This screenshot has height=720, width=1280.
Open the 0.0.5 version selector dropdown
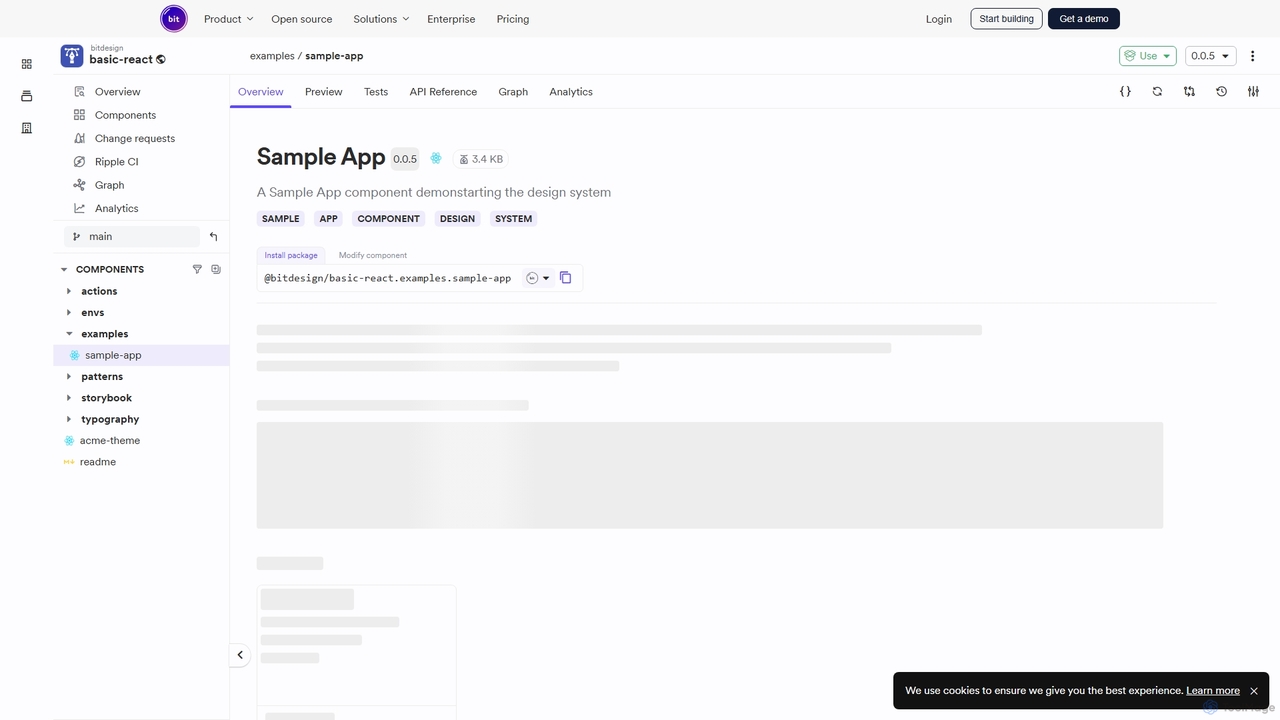(x=1210, y=56)
